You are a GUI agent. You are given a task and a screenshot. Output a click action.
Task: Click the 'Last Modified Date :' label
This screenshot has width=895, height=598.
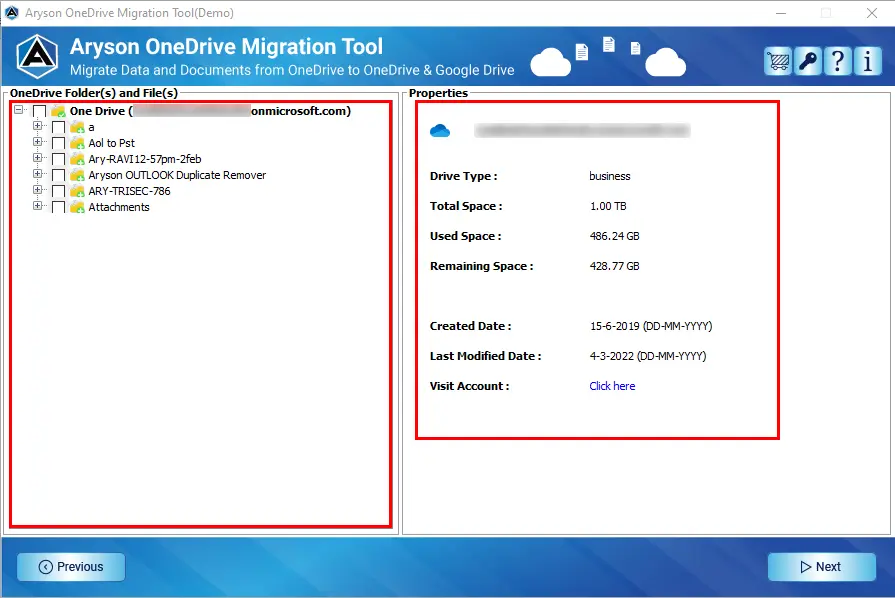[485, 356]
